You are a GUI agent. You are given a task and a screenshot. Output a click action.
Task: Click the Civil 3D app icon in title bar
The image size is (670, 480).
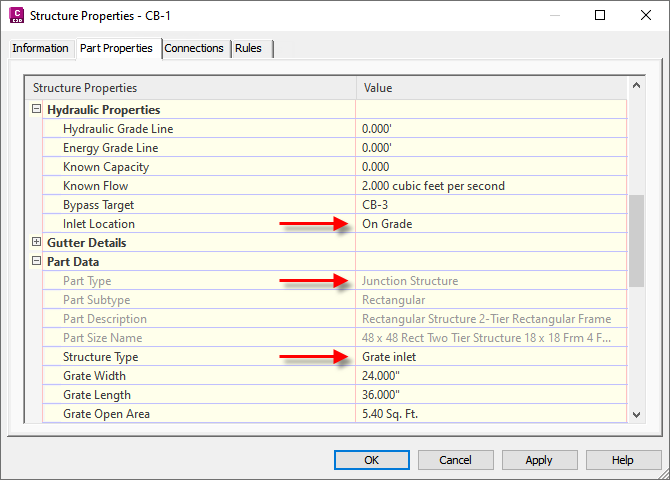[x=17, y=15]
